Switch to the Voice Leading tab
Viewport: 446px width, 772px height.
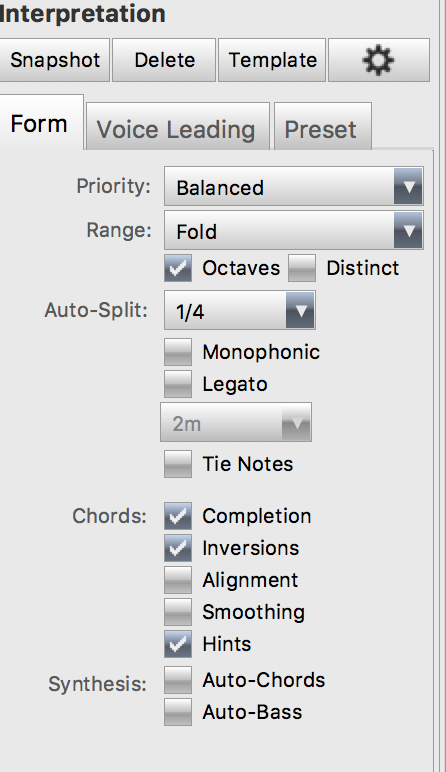(178, 127)
